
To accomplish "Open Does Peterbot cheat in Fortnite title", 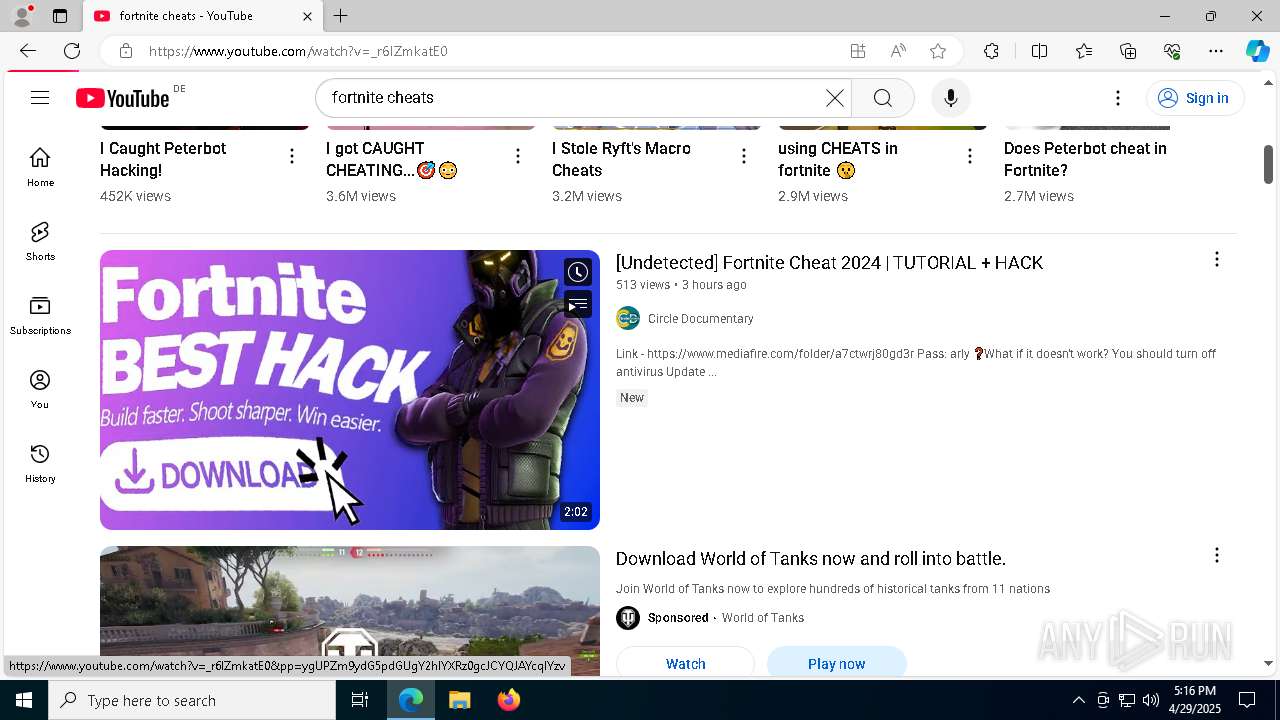I will point(1085,159).
